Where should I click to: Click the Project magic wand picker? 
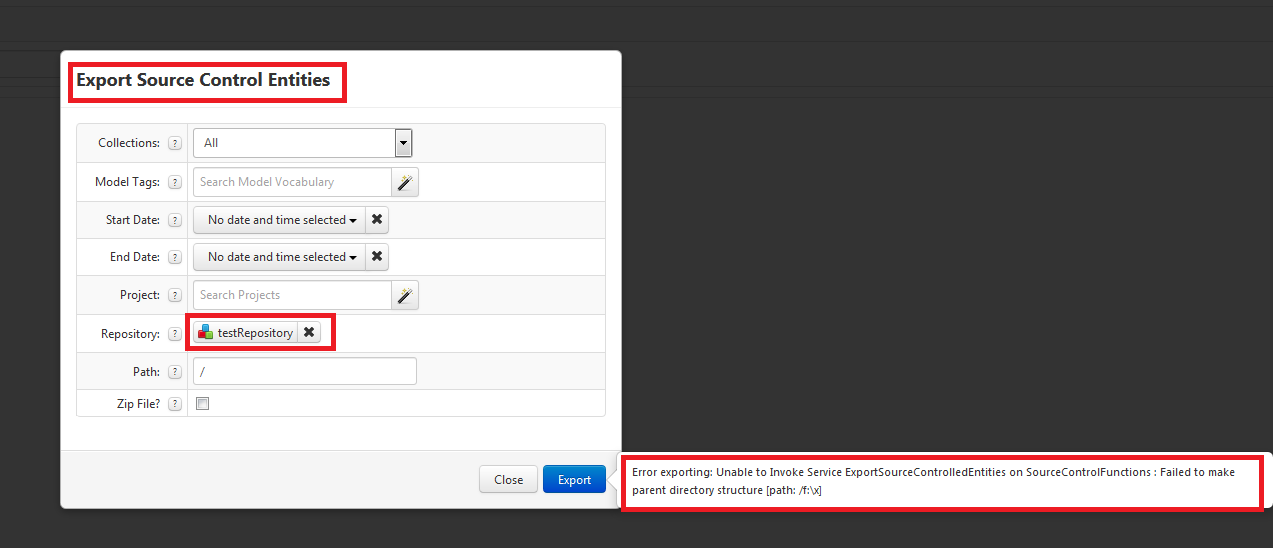[404, 295]
